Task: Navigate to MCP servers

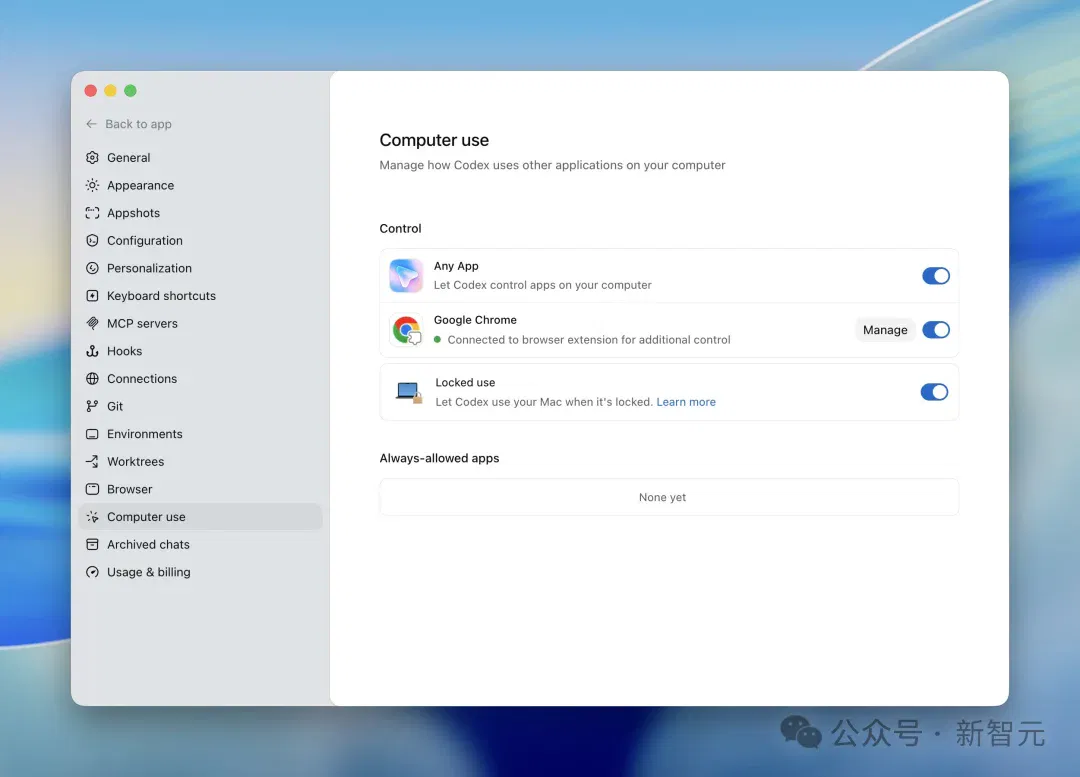Action: pyautogui.click(x=200, y=323)
